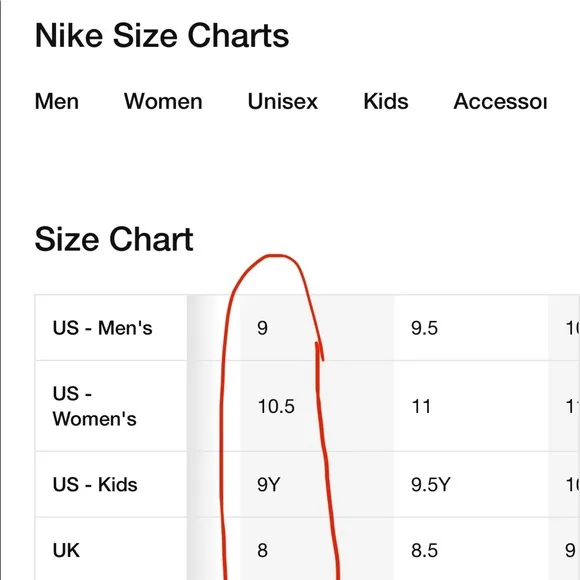The image size is (580, 580).
Task: Select the US - Kids row label
Action: click(95, 484)
